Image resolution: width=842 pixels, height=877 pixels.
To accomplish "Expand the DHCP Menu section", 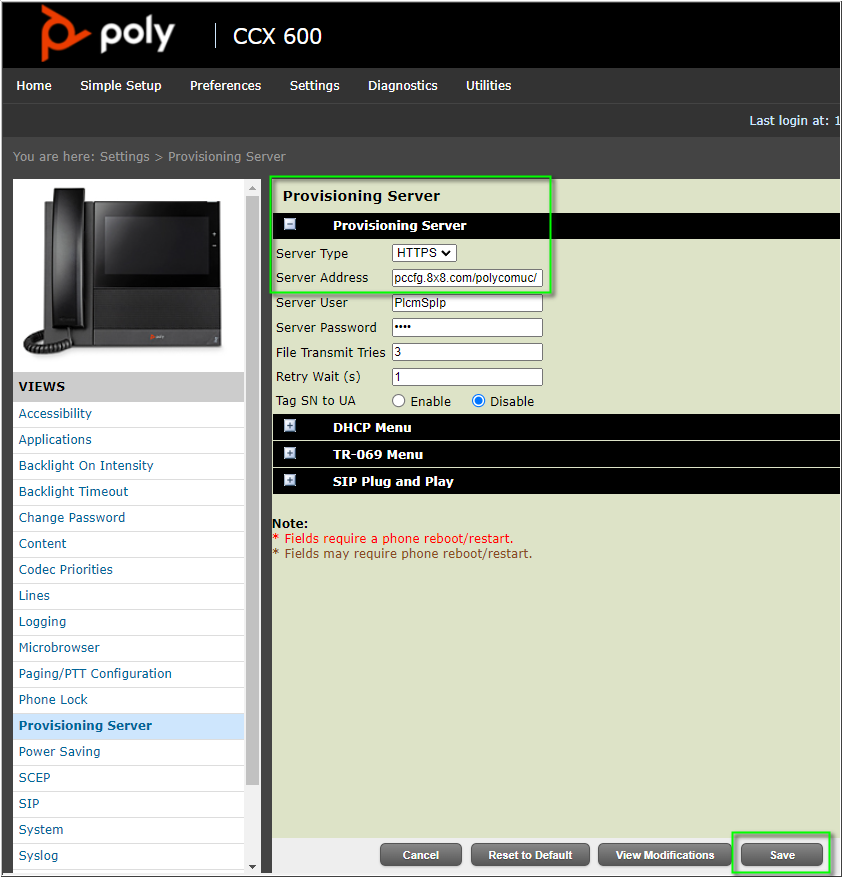I will 288,427.
